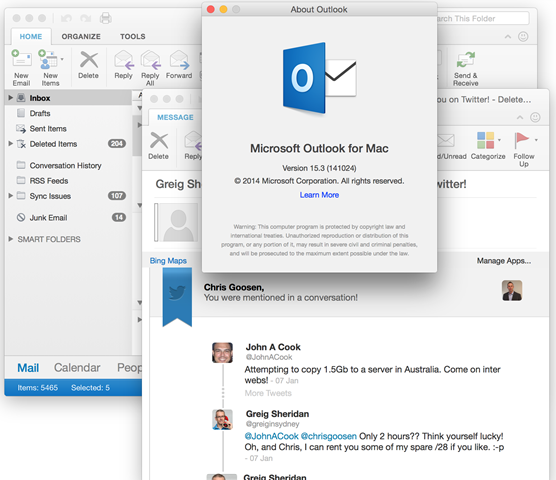This screenshot has height=480, width=556.
Task: Click the Search This Folder field
Action: pos(483,18)
